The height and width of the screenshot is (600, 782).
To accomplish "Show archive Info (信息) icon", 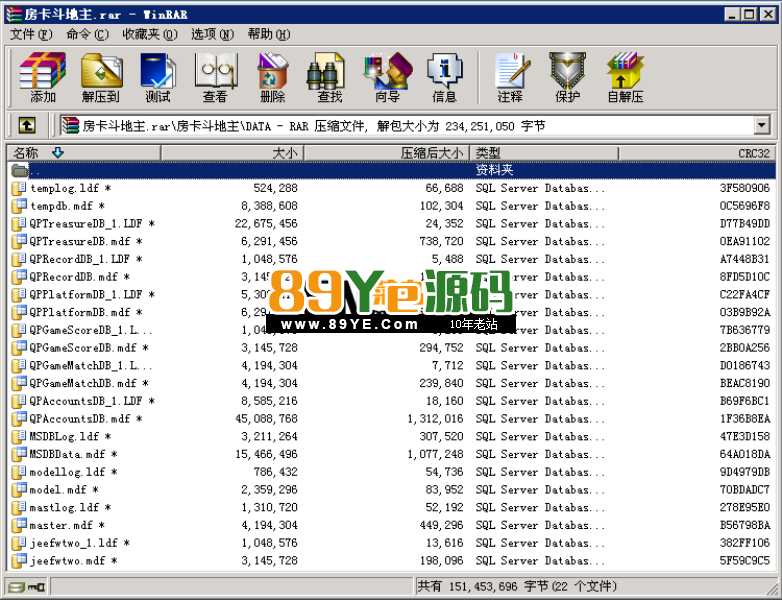I will (444, 77).
